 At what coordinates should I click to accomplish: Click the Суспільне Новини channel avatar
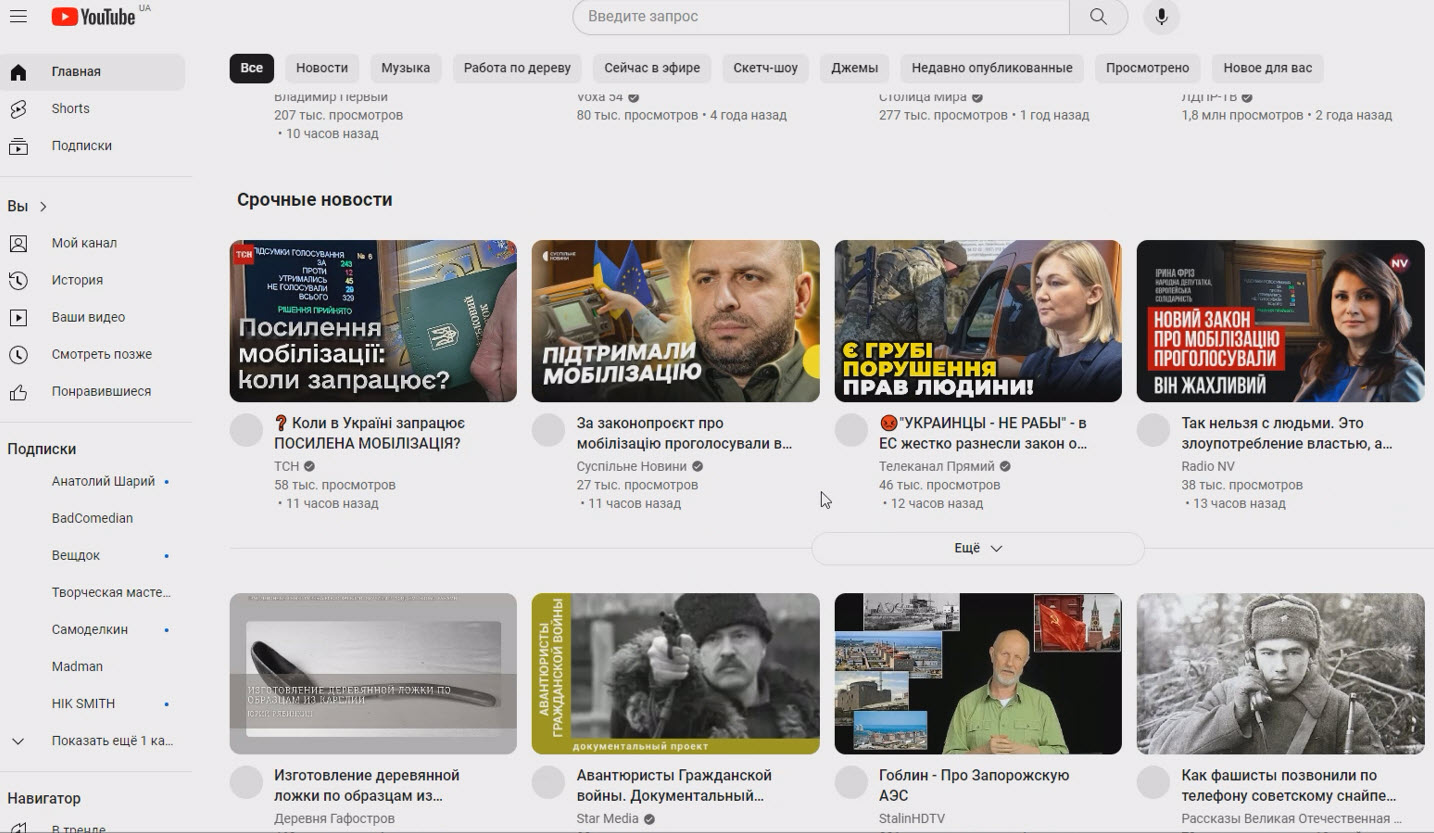pyautogui.click(x=548, y=430)
